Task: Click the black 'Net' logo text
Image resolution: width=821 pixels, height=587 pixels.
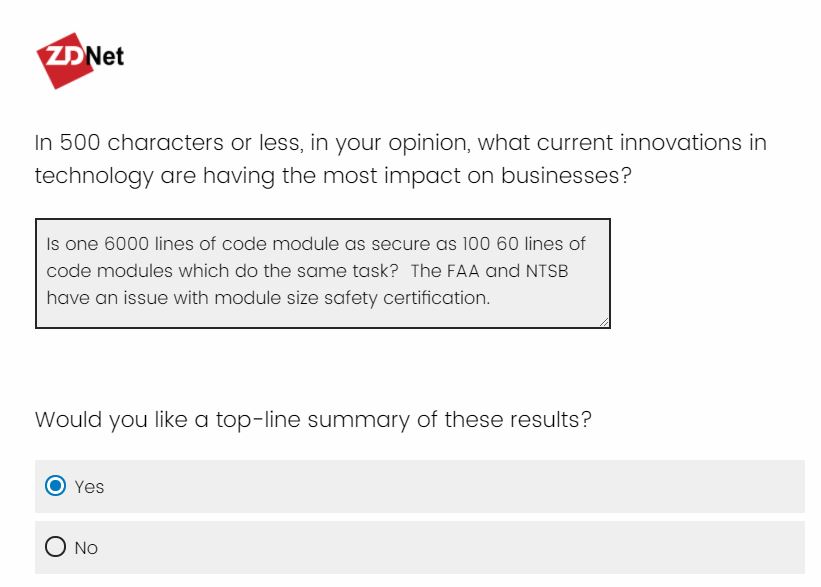Action: 105,56
